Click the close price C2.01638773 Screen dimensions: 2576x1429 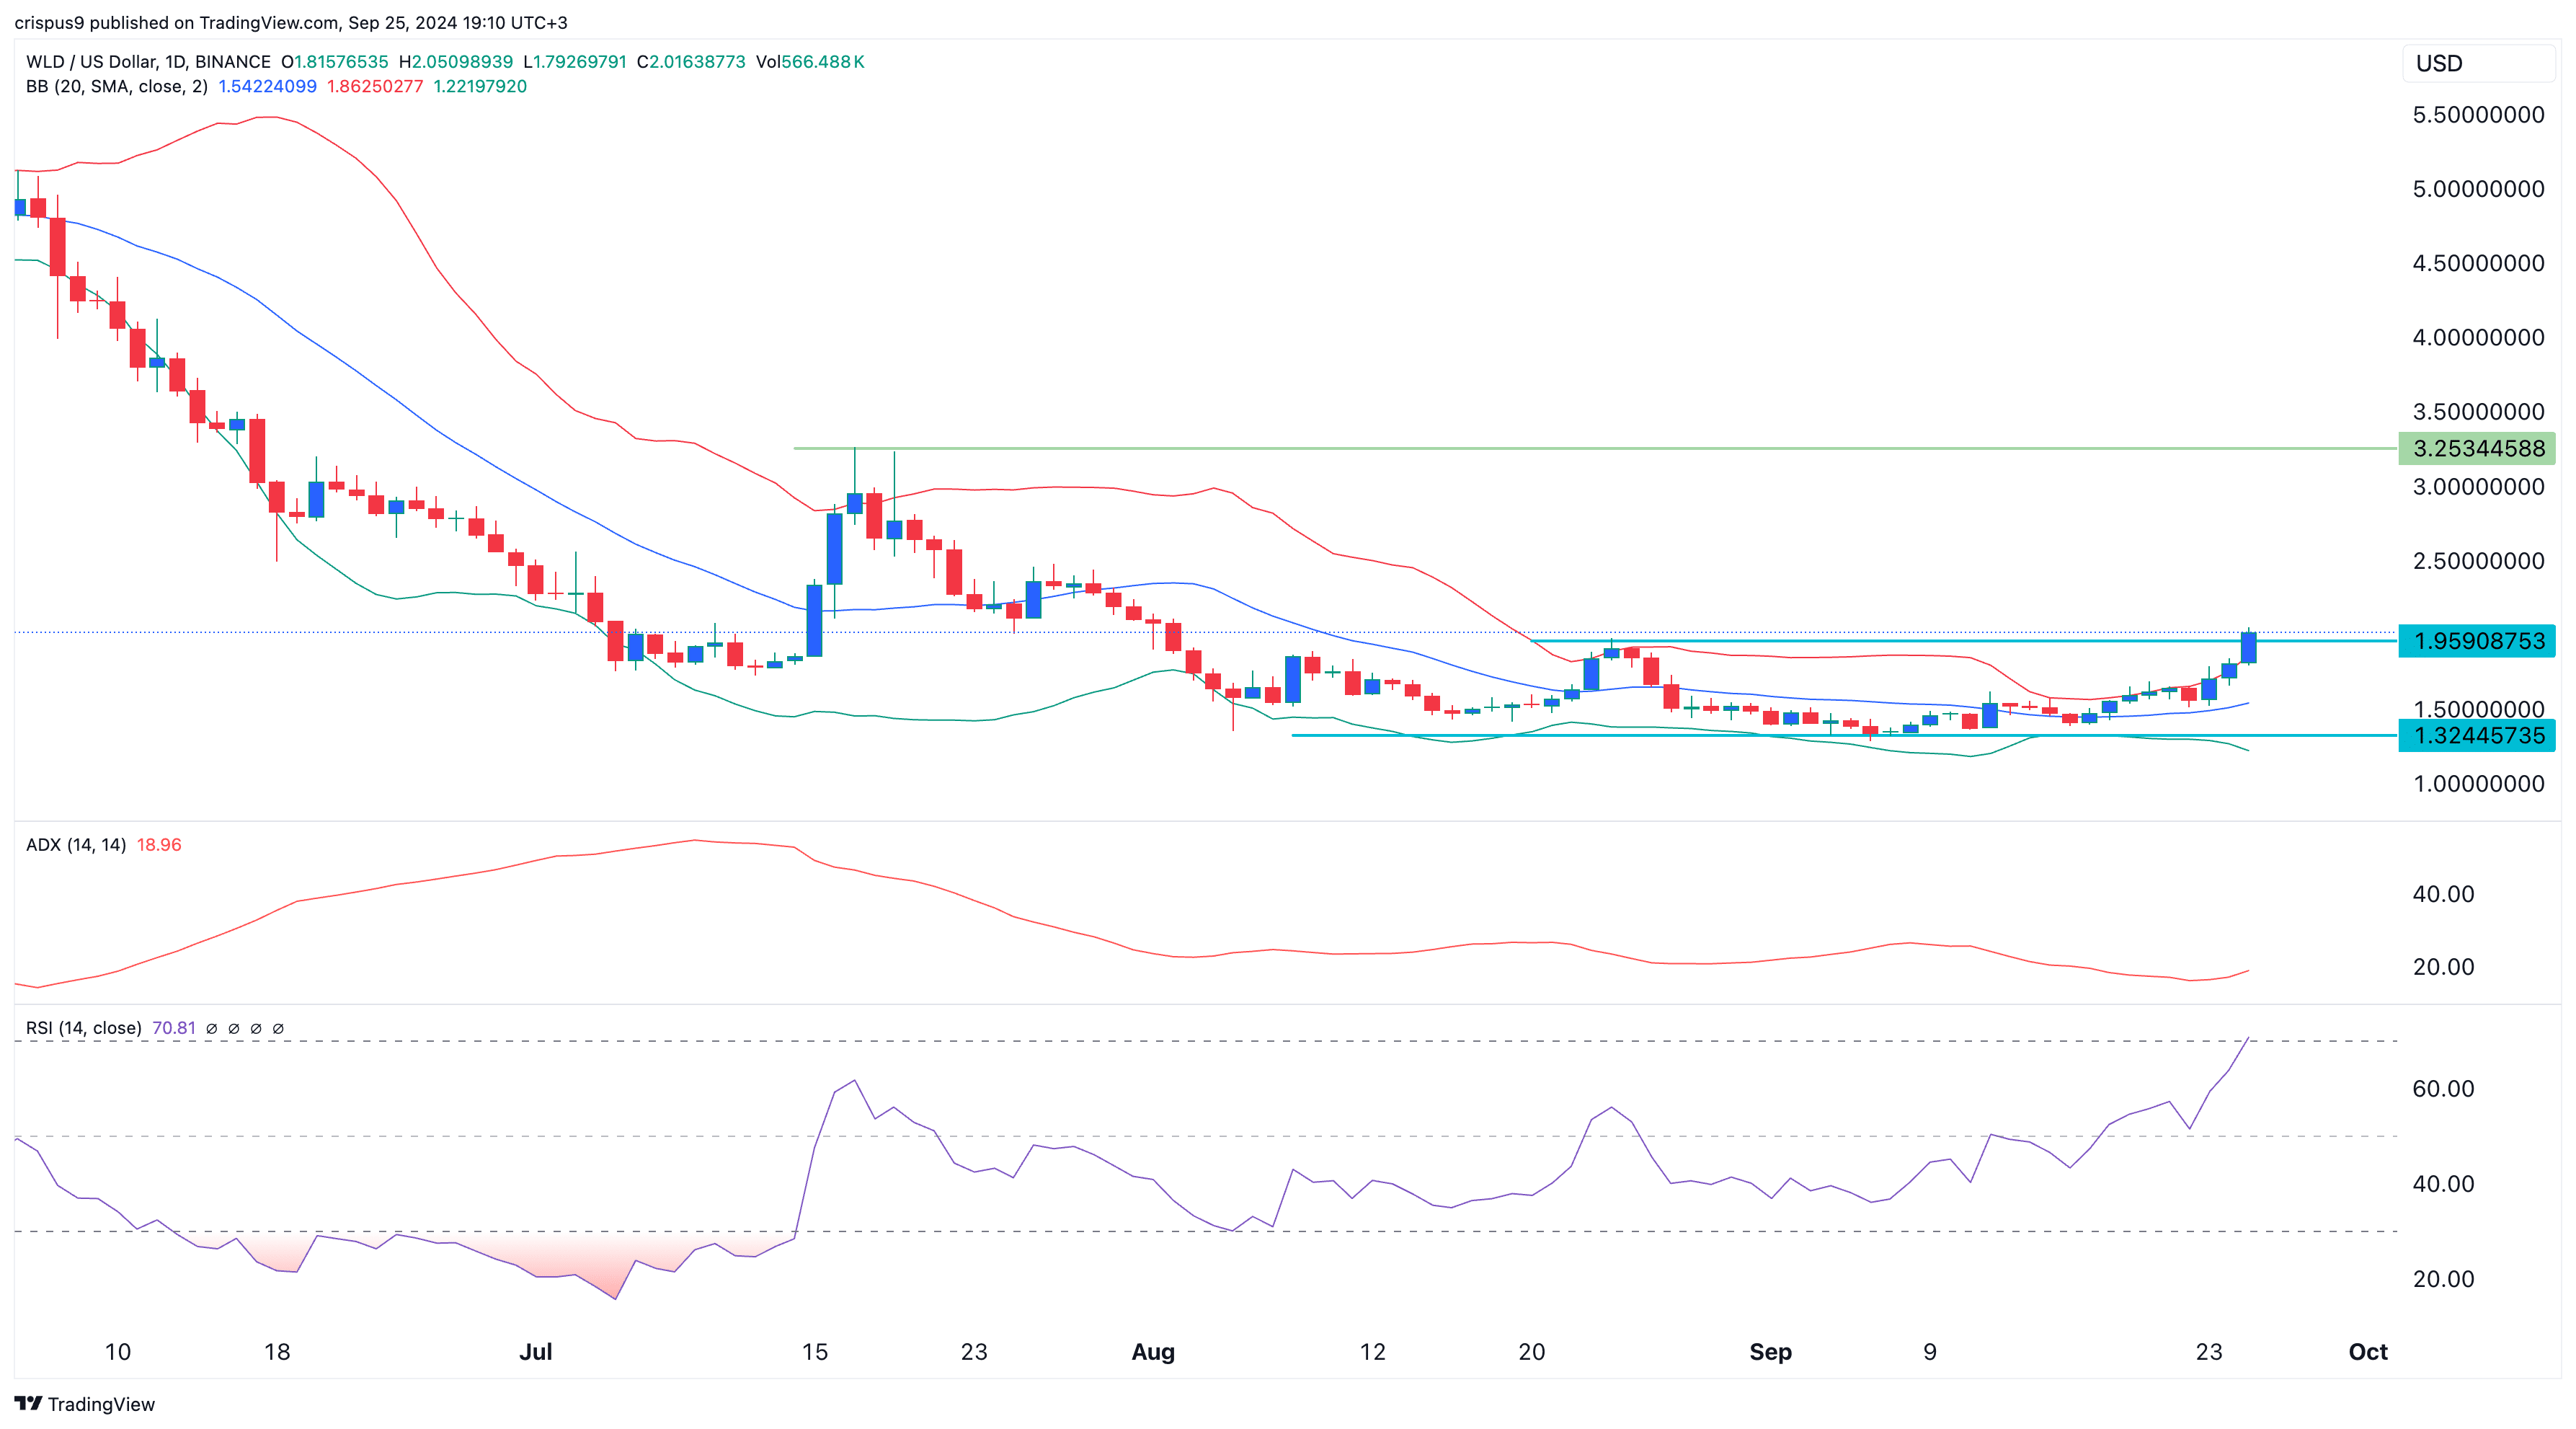point(691,62)
